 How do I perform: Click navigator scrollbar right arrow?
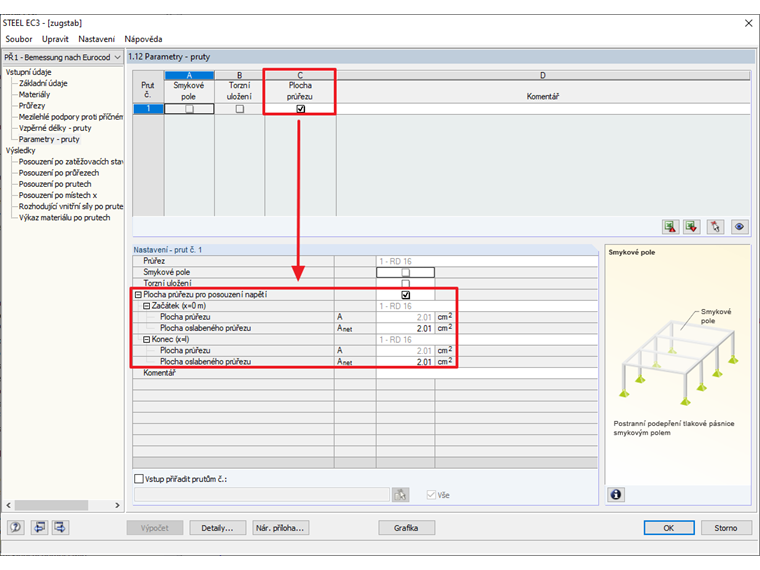[x=117, y=505]
